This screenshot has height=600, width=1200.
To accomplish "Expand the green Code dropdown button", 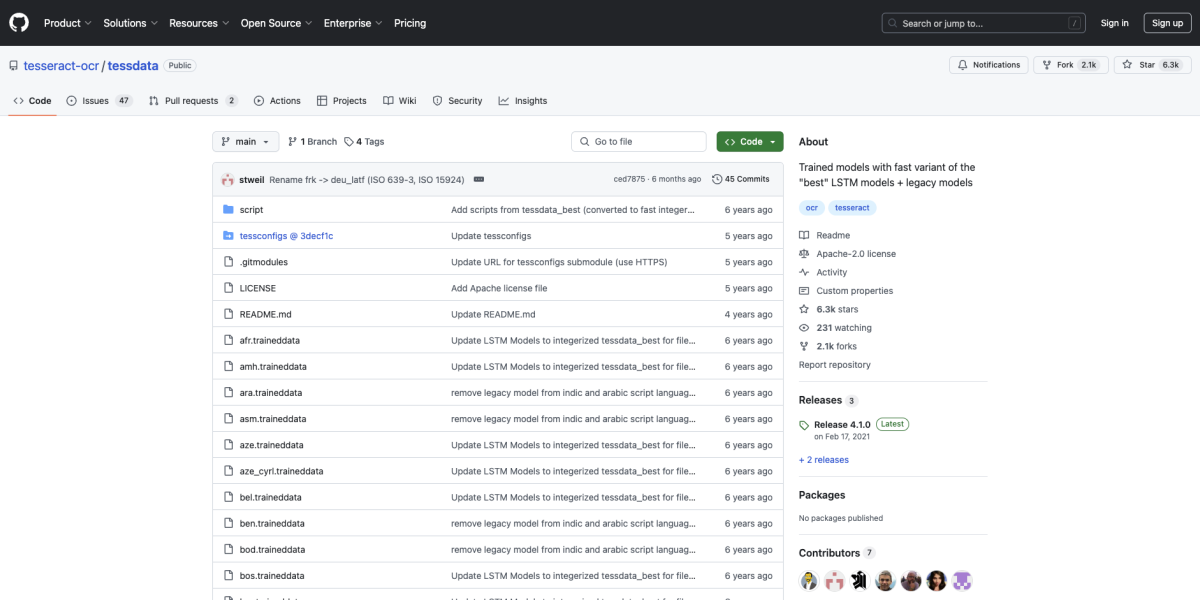I will click(x=750, y=142).
